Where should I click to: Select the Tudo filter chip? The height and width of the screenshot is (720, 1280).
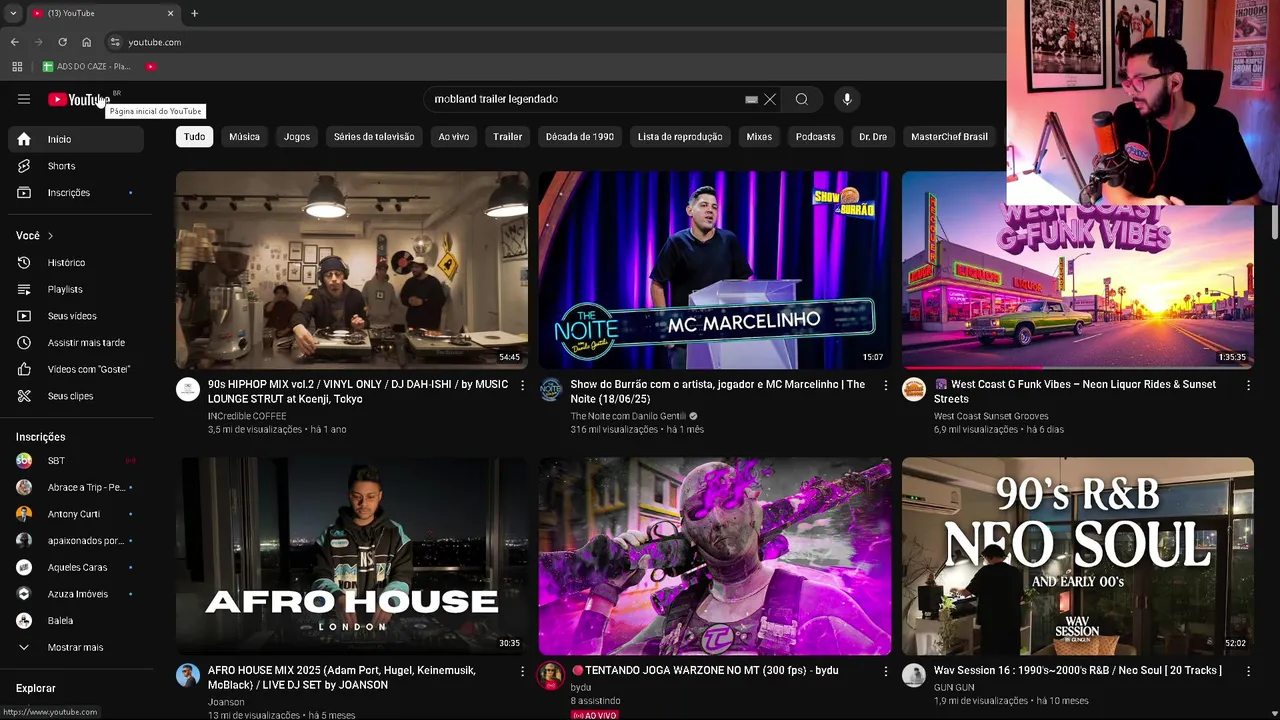point(194,136)
